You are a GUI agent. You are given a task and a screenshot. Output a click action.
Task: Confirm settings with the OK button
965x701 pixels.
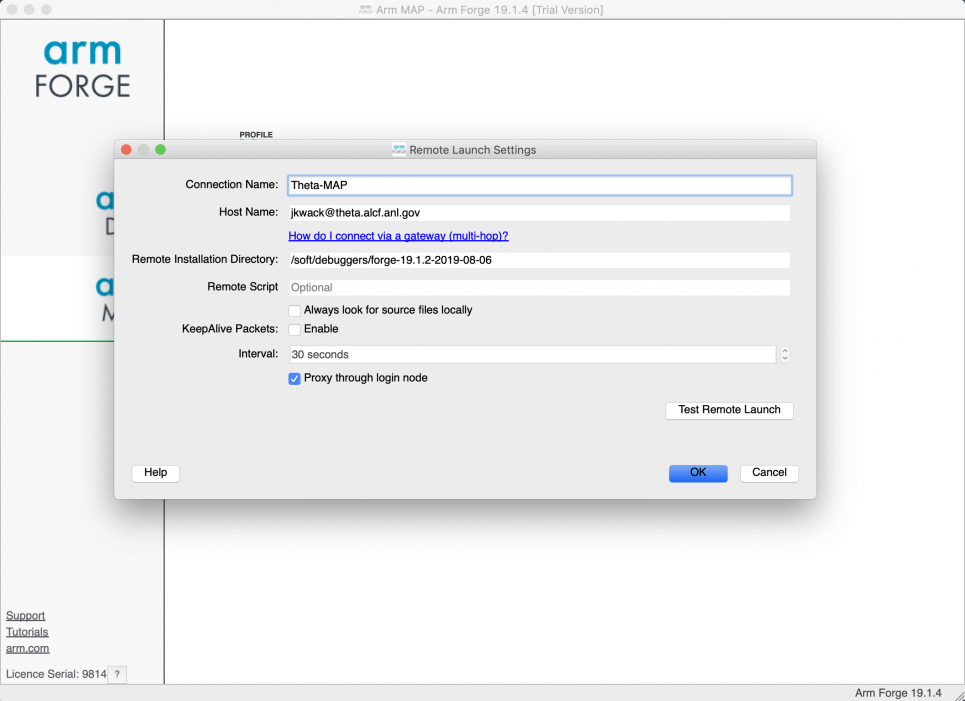698,473
